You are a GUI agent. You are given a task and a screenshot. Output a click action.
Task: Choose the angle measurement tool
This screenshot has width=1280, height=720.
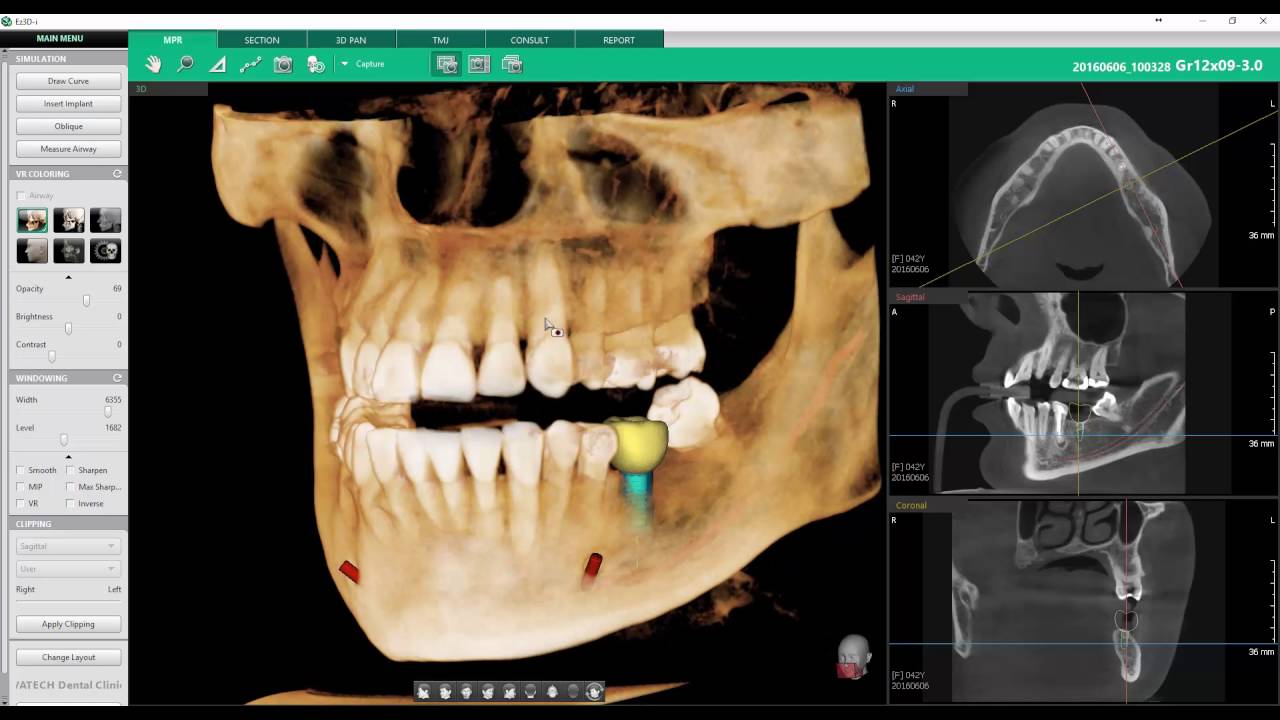pyautogui.click(x=217, y=64)
